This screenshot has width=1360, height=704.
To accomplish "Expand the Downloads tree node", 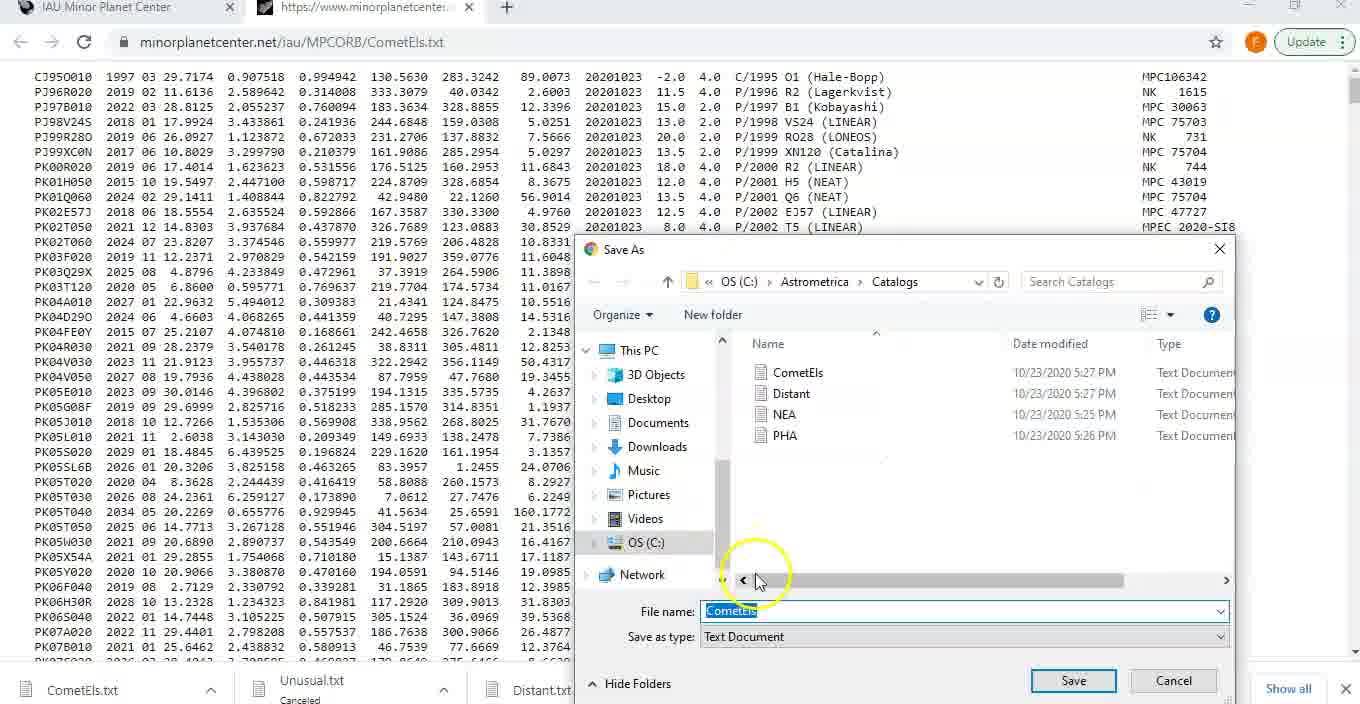I will pos(595,447).
